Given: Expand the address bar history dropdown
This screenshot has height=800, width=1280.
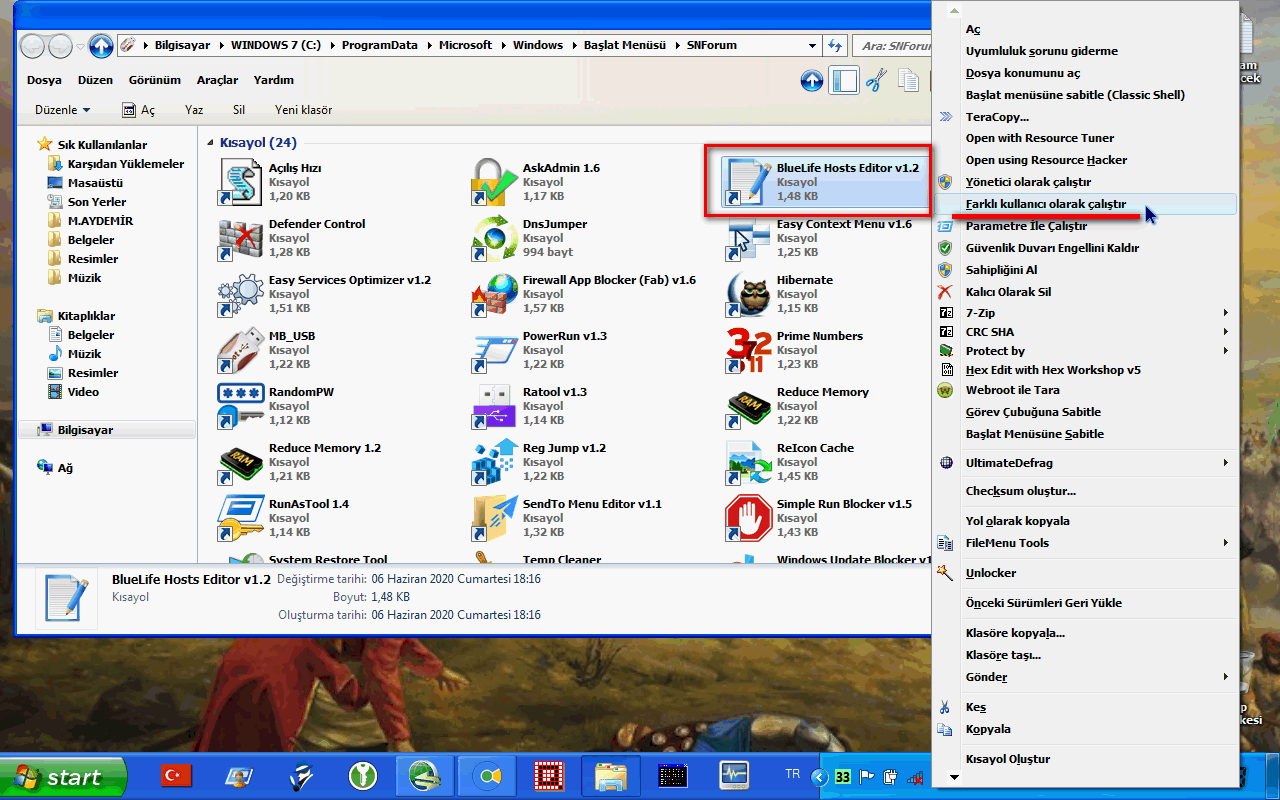Looking at the screenshot, I should pos(813,45).
